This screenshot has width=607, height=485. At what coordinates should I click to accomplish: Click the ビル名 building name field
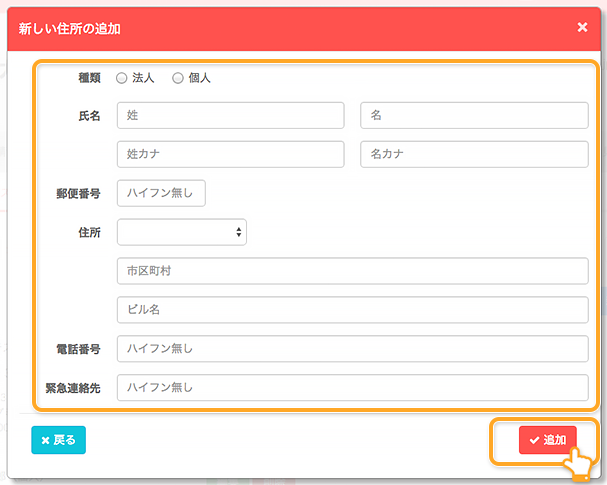pyautogui.click(x=353, y=310)
